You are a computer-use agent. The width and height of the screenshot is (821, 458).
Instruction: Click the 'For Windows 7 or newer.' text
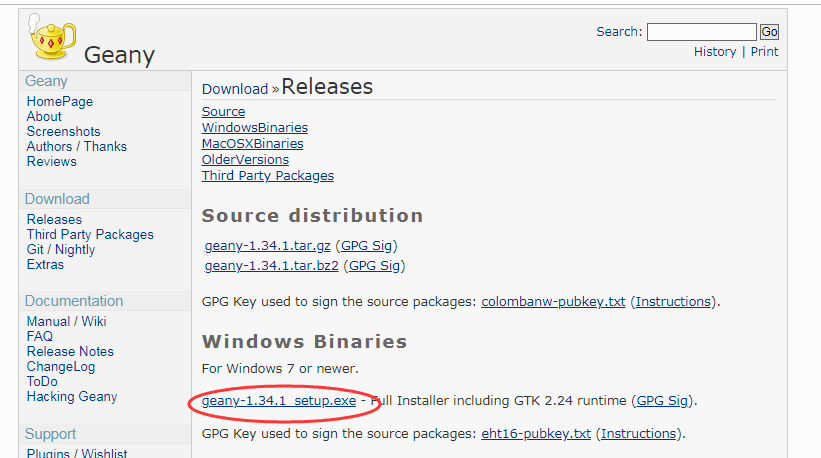click(x=280, y=368)
